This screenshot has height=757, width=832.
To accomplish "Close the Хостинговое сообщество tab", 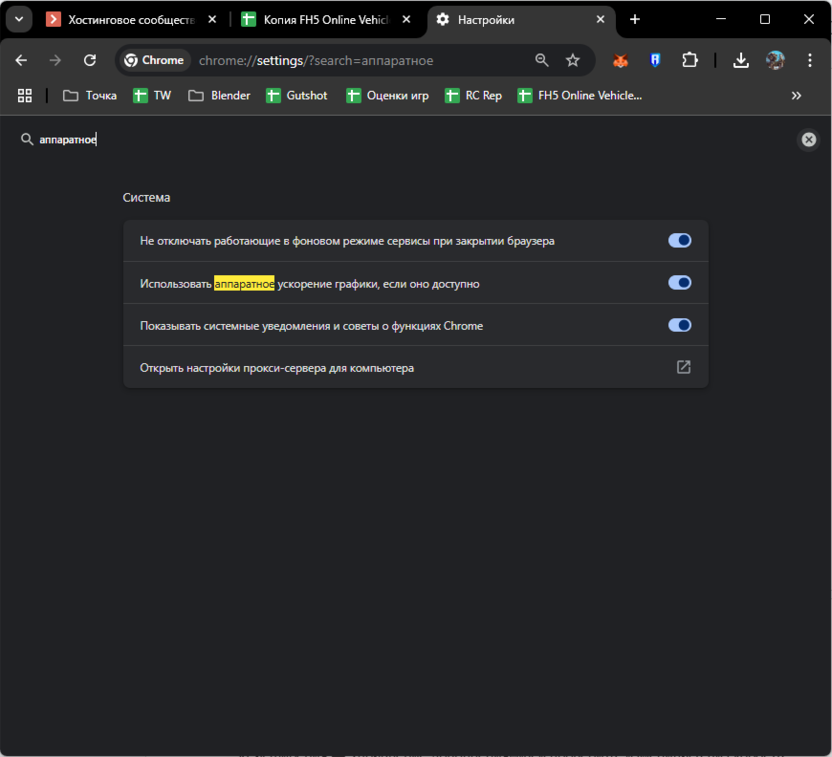I will (212, 20).
